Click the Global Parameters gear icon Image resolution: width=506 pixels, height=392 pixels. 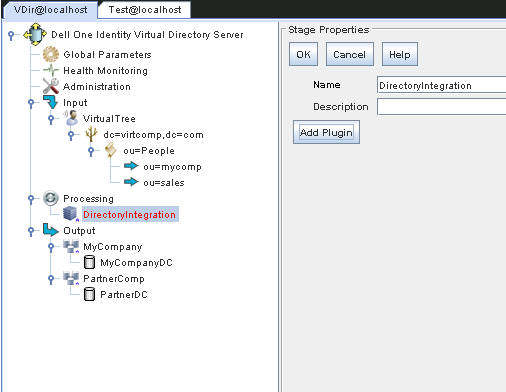point(51,54)
